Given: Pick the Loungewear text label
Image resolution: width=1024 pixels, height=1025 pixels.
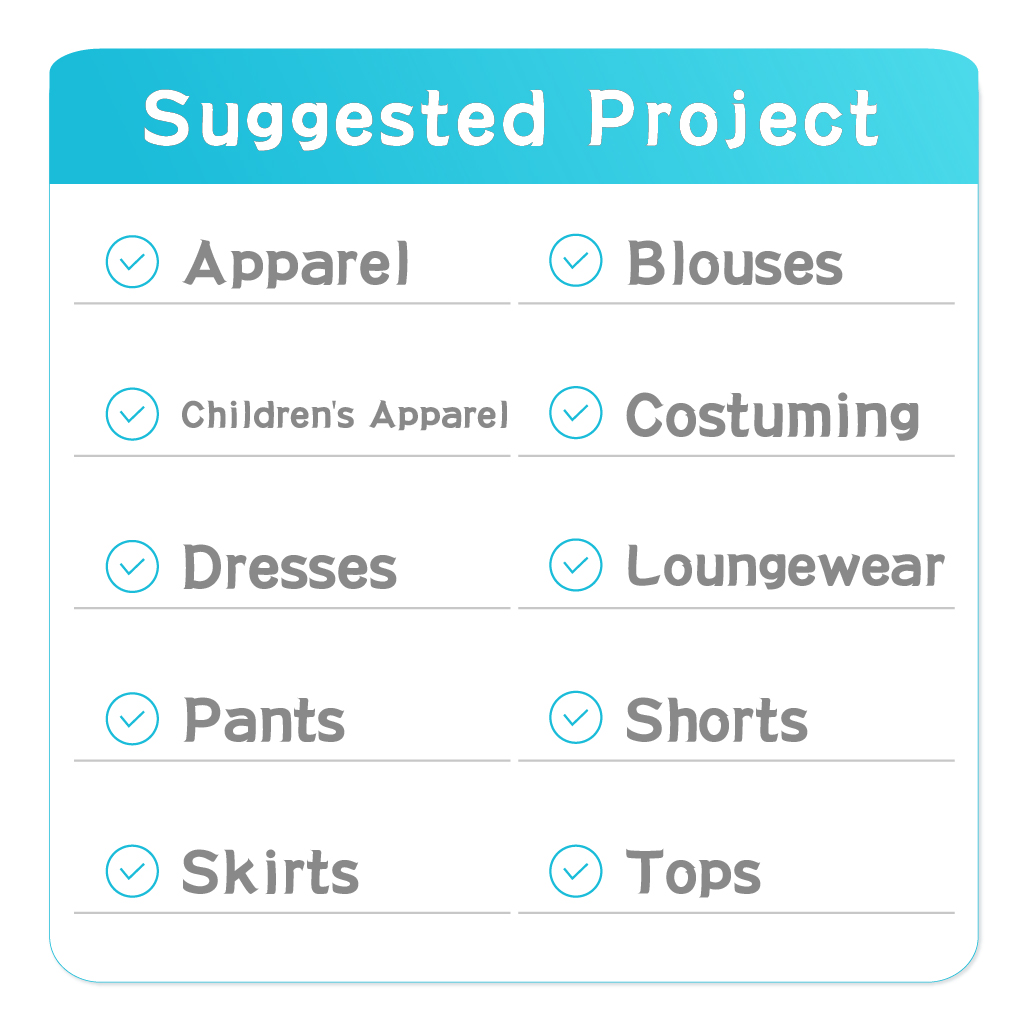Looking at the screenshot, I should click(786, 567).
